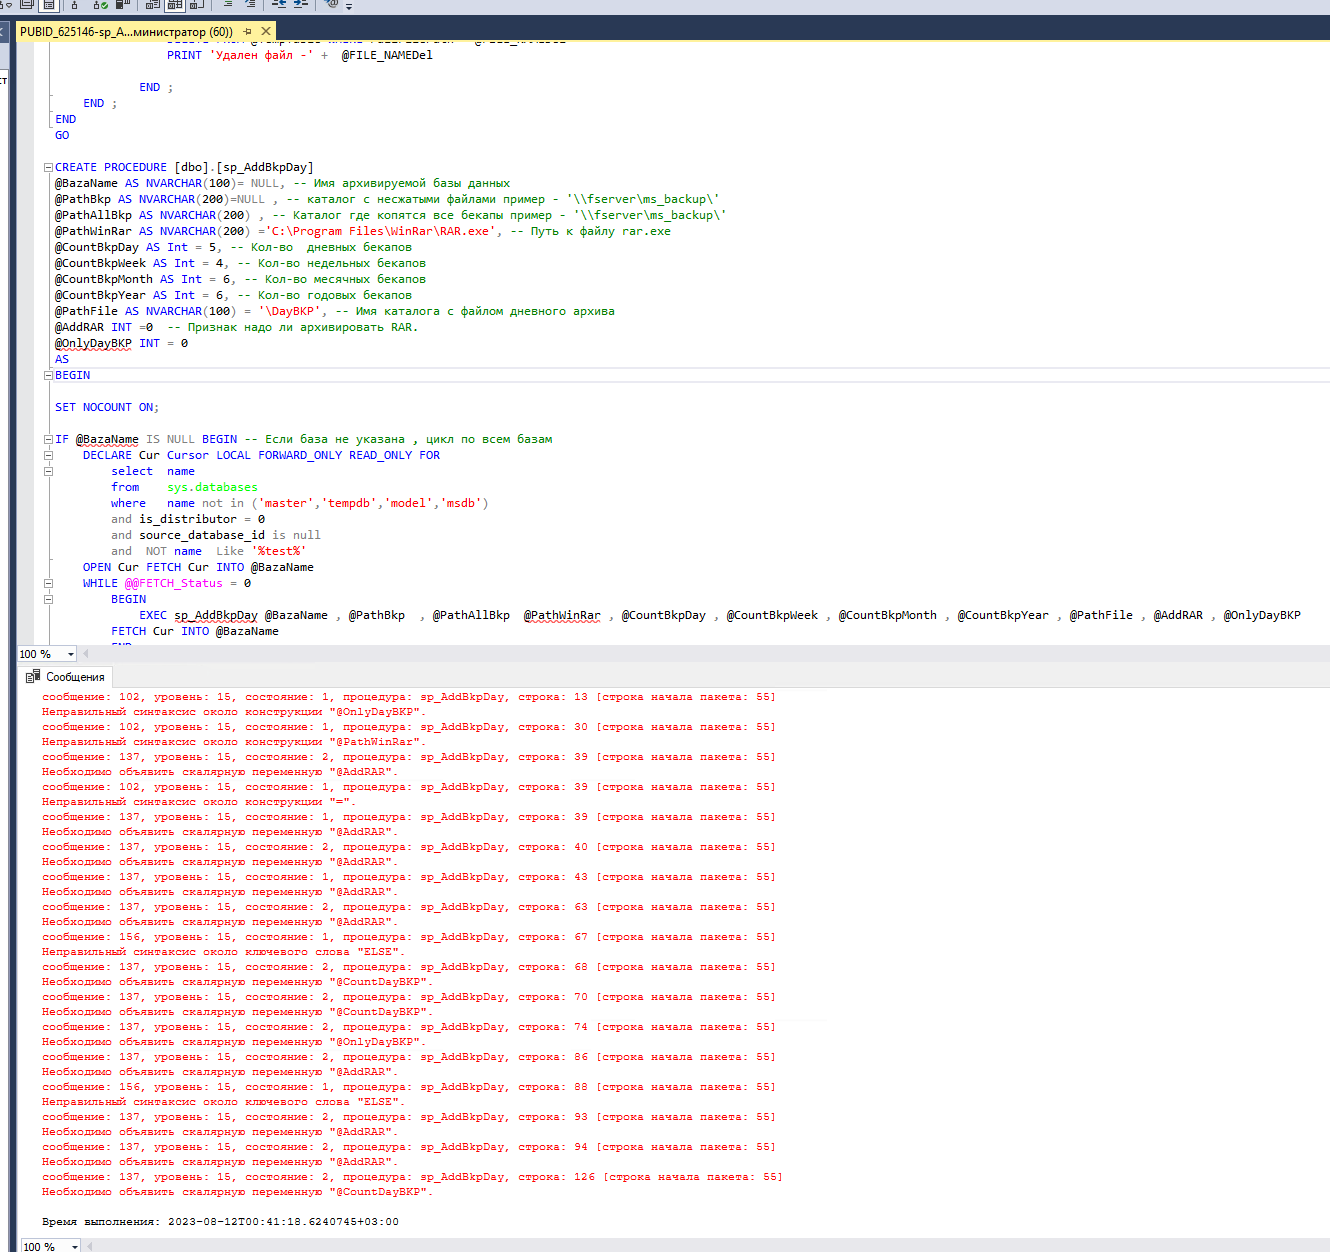This screenshot has height=1252, width=1330.
Task: Collapse the BEGIN block before EXEC sp_AddBkpDay
Action: click(47, 600)
